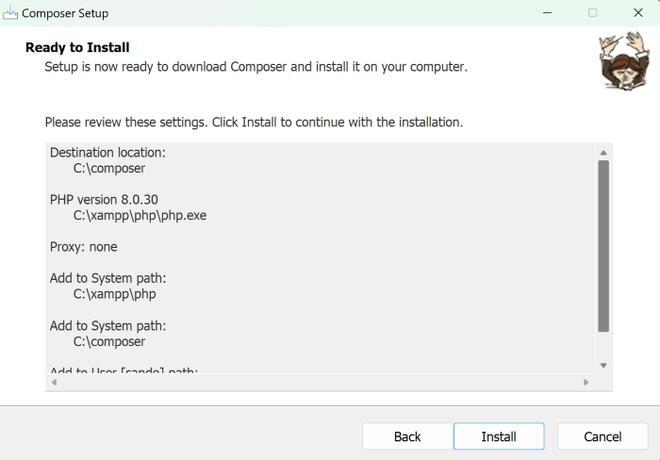
Task: Click the "Destination location:" line
Action: pos(107,152)
